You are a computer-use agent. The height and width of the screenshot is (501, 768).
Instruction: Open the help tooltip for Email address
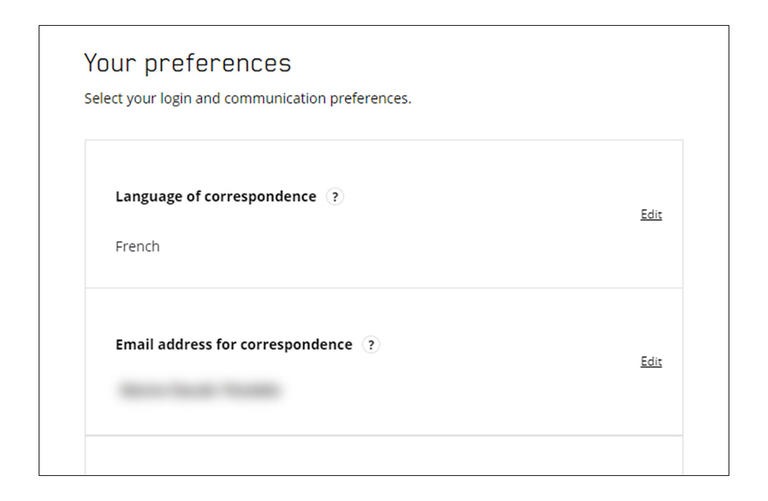pyautogui.click(x=371, y=345)
